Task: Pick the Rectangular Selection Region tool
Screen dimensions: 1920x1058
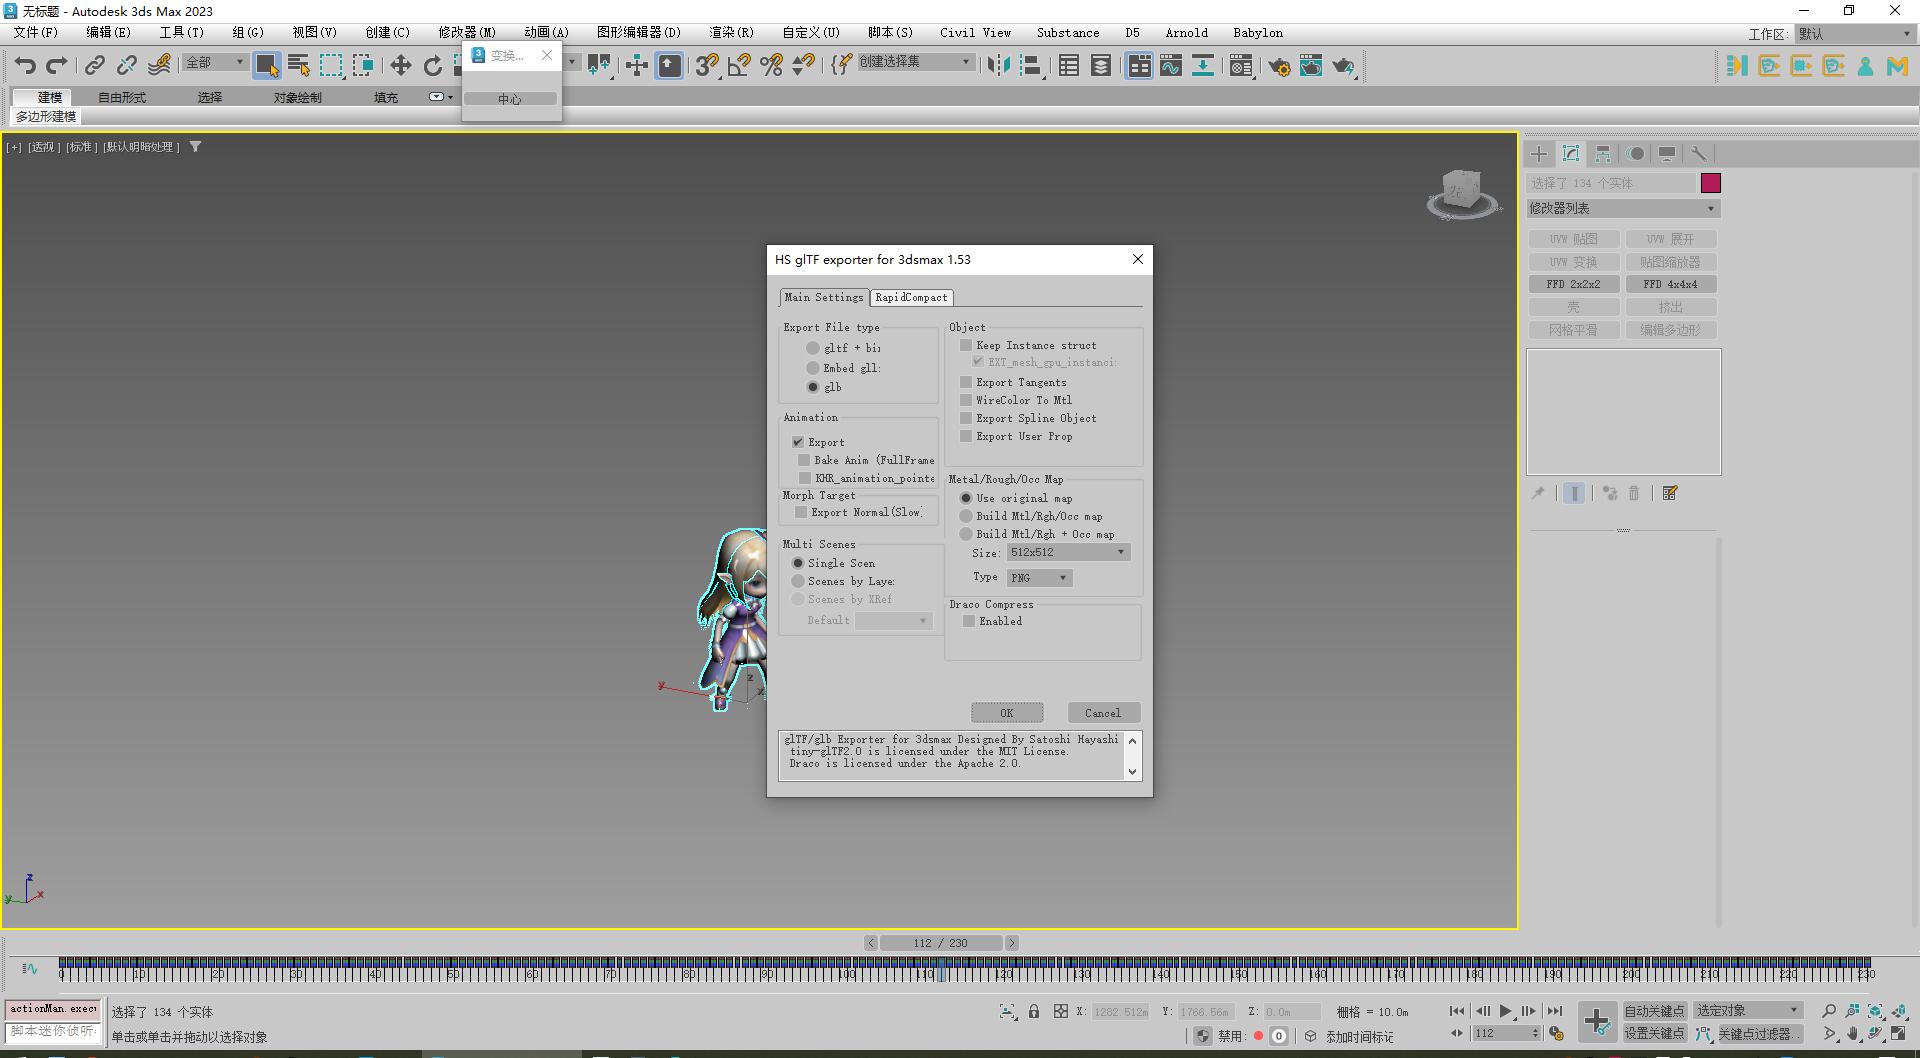Action: tap(331, 66)
